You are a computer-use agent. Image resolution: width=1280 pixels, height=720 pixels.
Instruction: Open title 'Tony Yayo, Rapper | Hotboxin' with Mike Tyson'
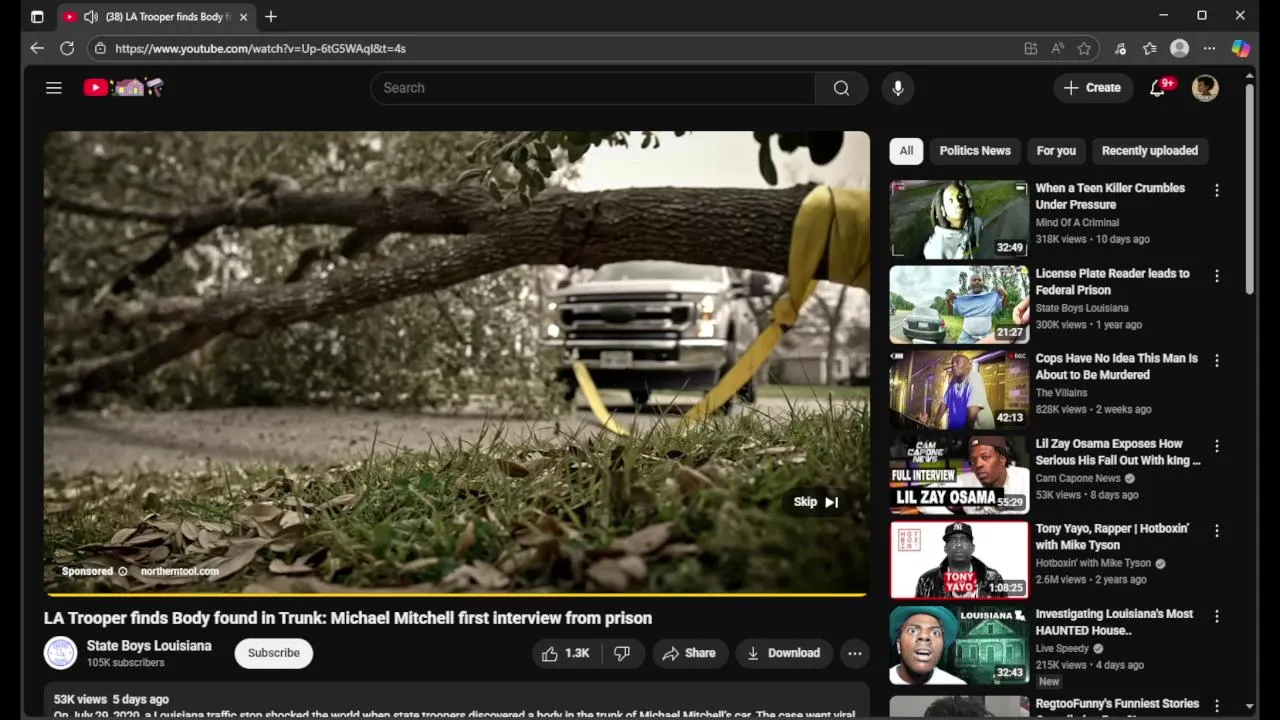click(1112, 537)
